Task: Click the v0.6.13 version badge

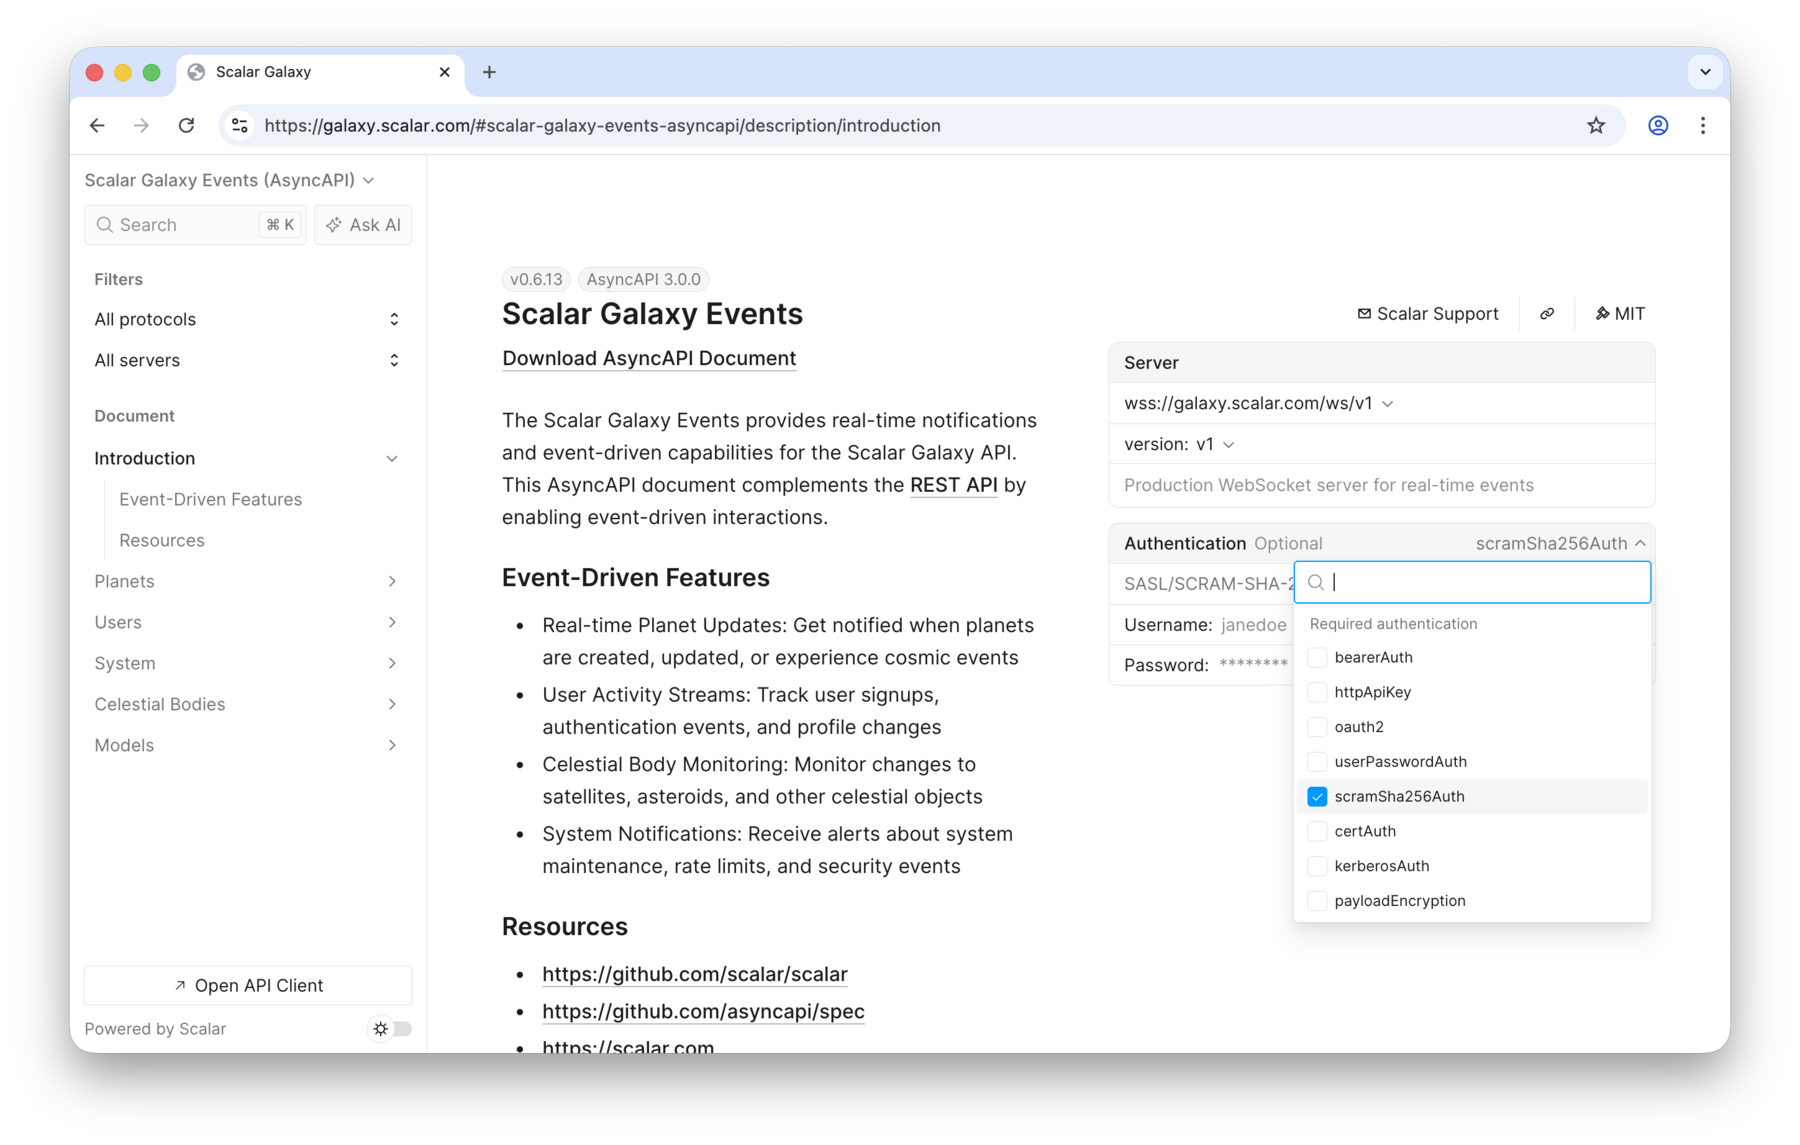Action: pos(536,280)
